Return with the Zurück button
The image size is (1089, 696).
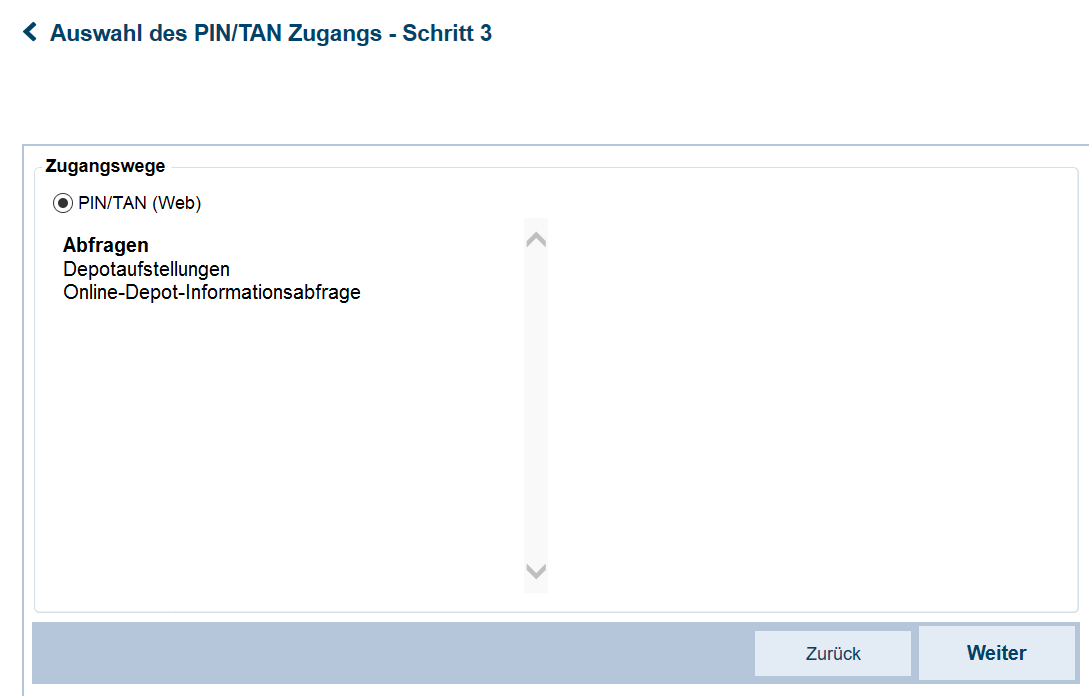(833, 654)
